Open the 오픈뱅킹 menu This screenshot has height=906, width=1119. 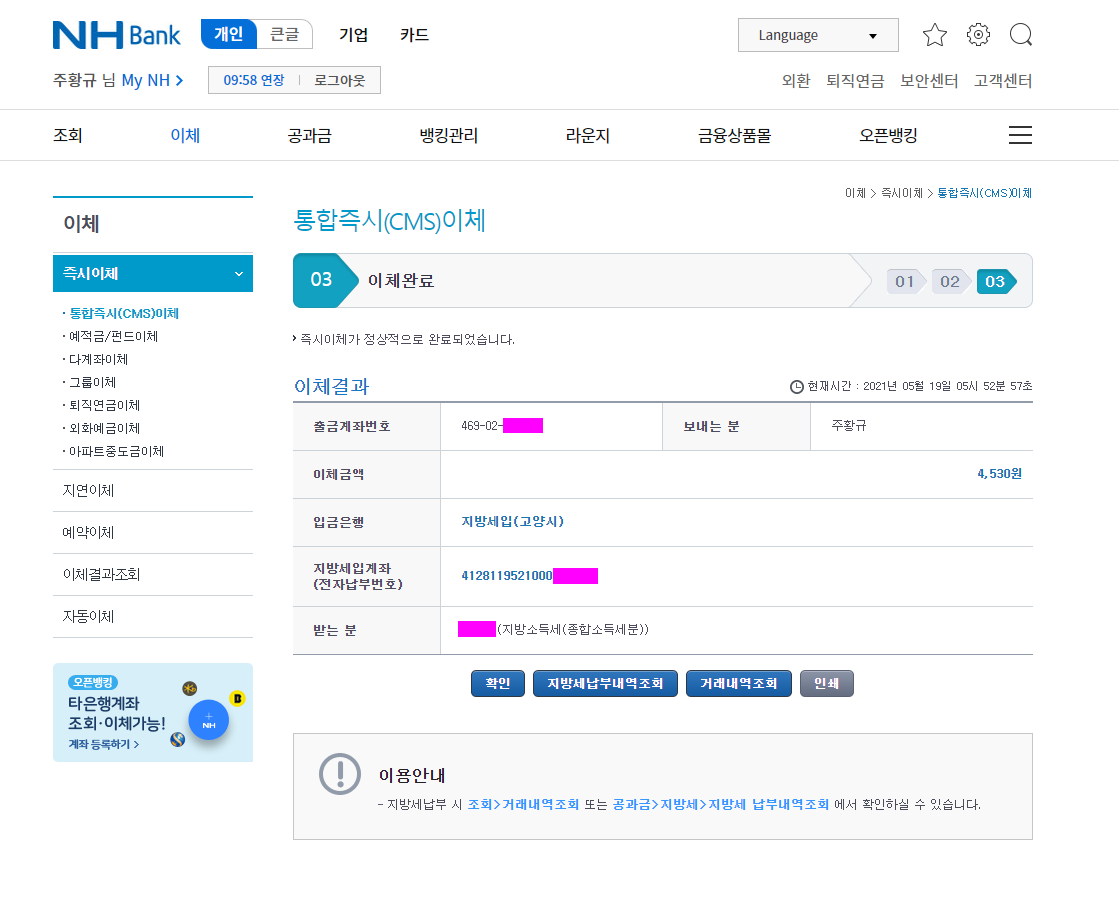pyautogui.click(x=888, y=135)
